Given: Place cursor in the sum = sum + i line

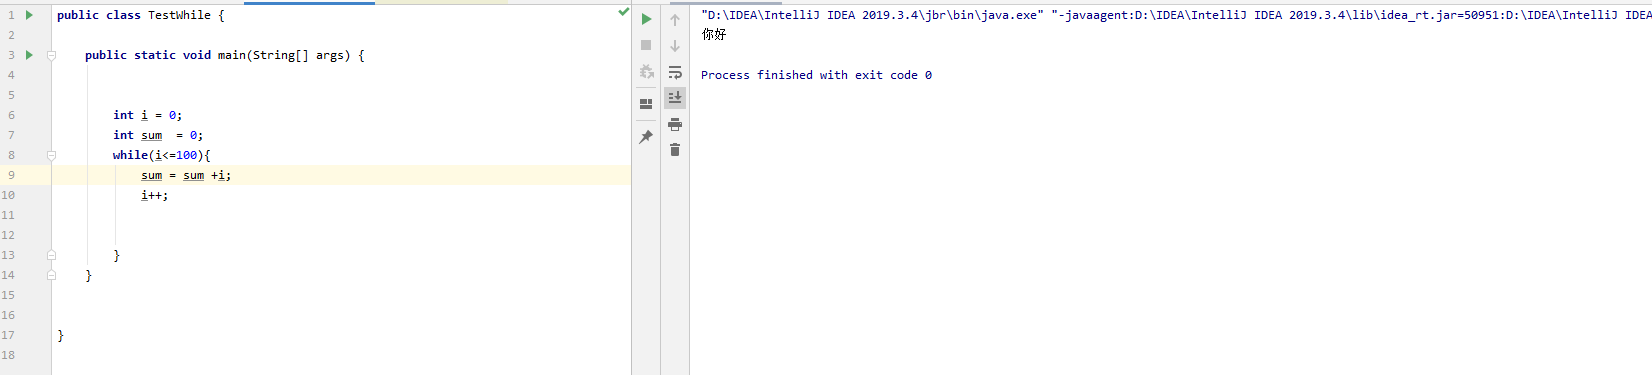Looking at the screenshot, I should tap(186, 175).
